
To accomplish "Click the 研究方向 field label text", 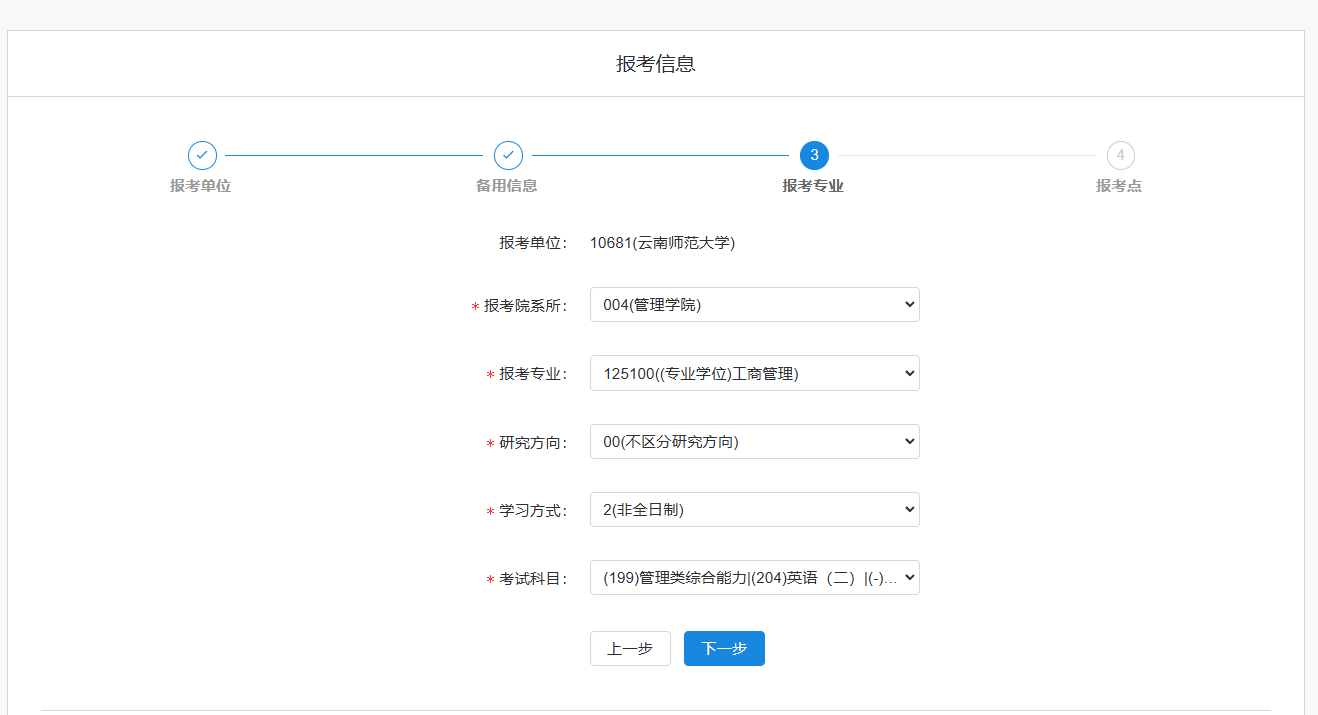I will 533,443.
